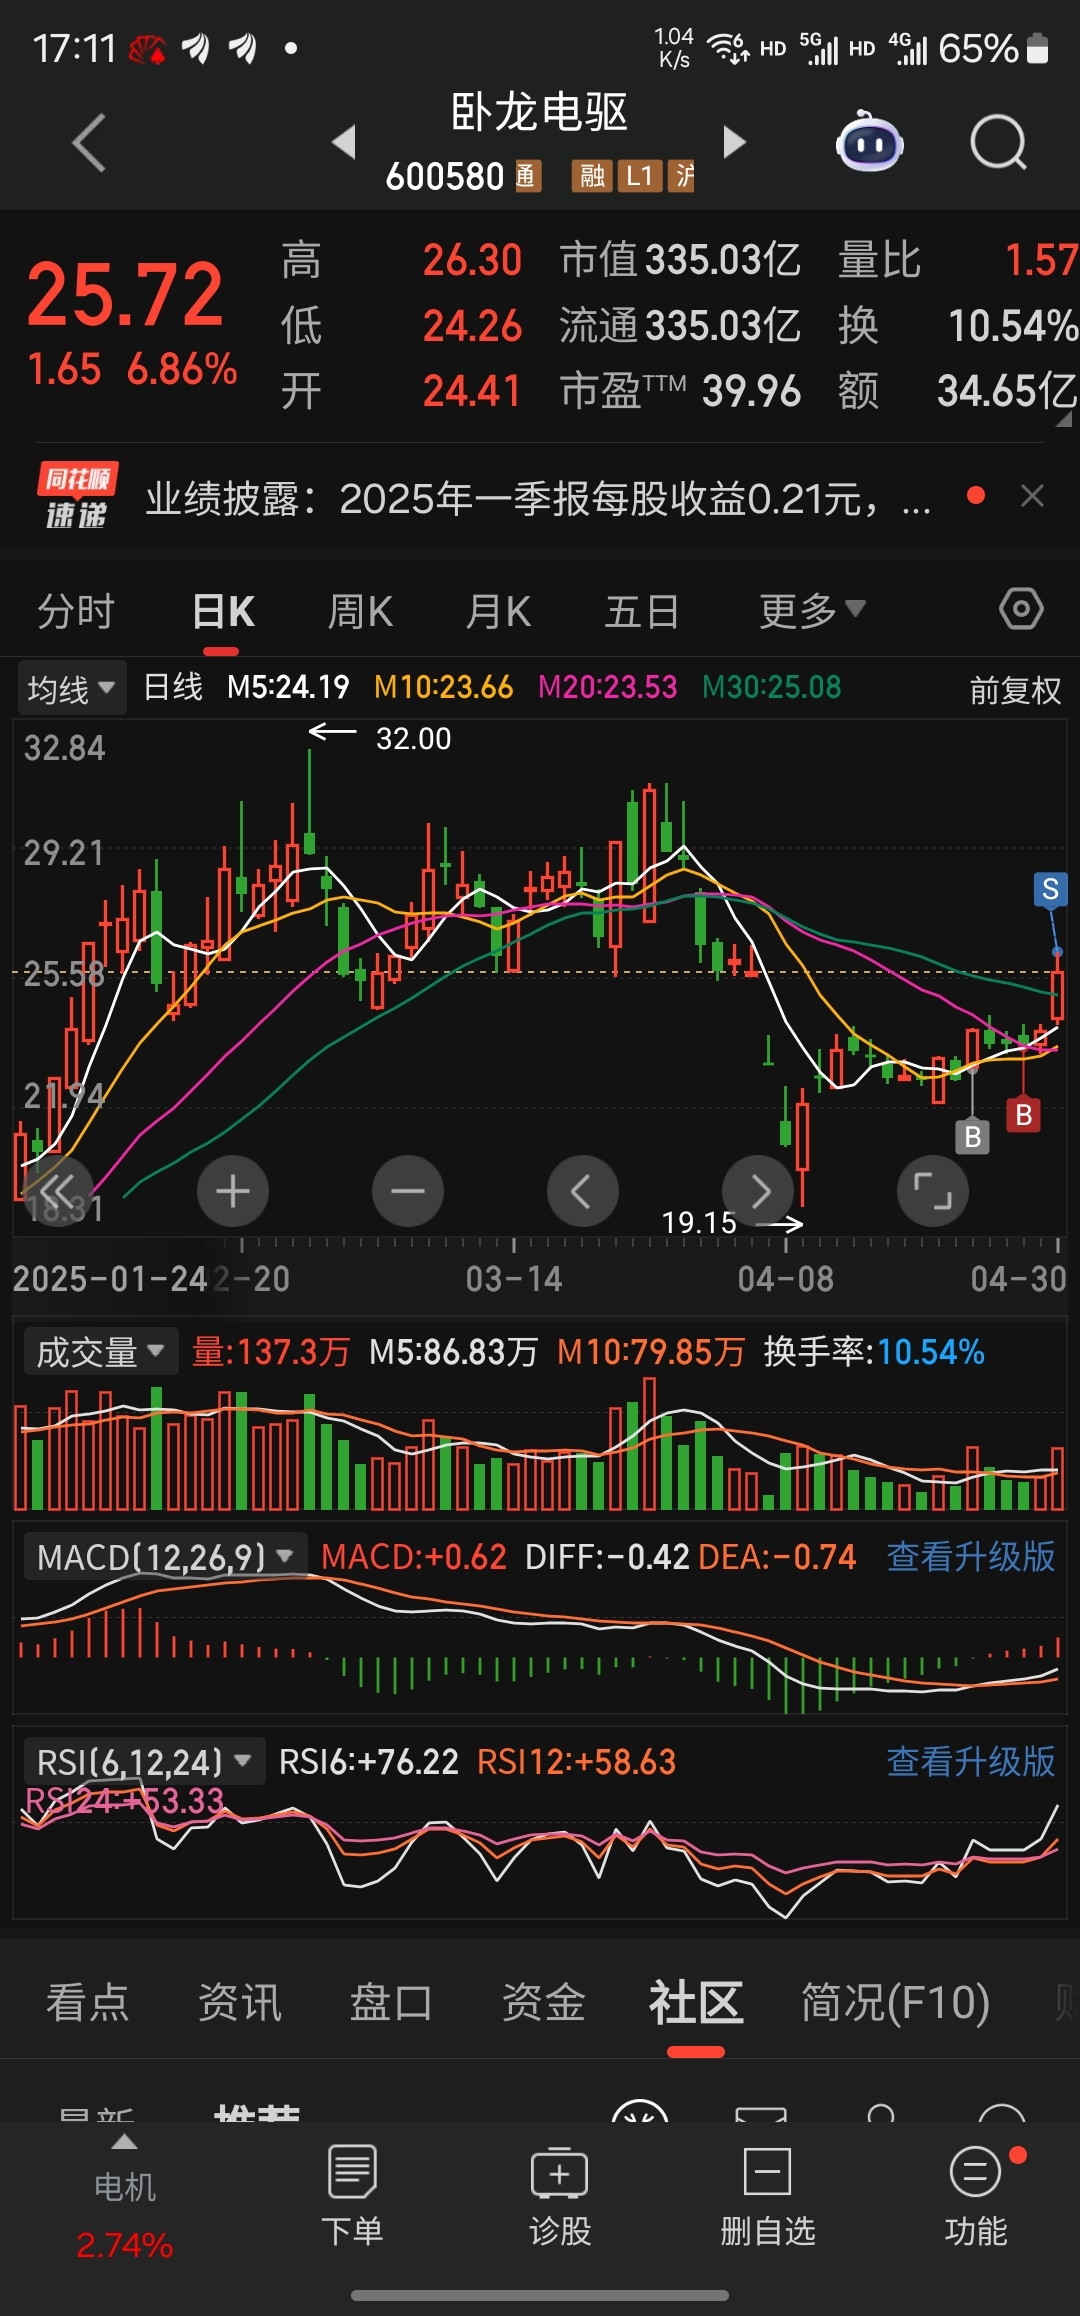Tap MACD 查看升级版 link
The height and width of the screenshot is (2316, 1080).
[970, 1557]
